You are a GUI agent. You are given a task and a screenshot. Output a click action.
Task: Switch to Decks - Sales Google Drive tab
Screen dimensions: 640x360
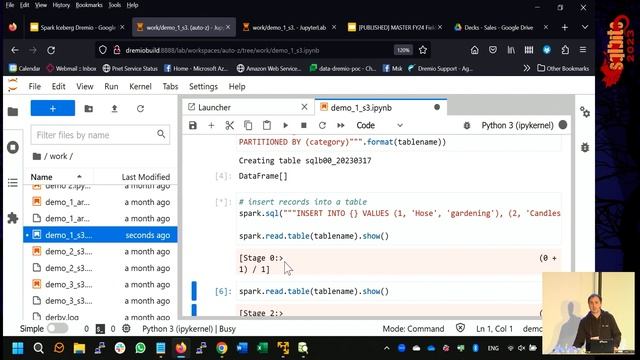pos(499,27)
